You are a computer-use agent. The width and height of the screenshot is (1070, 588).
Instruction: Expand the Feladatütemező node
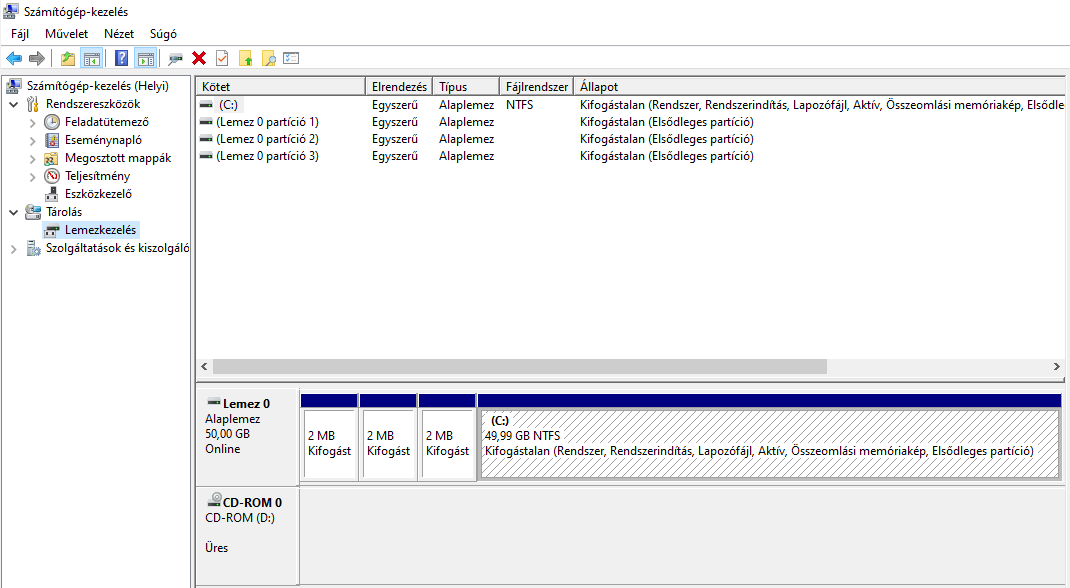(x=32, y=123)
